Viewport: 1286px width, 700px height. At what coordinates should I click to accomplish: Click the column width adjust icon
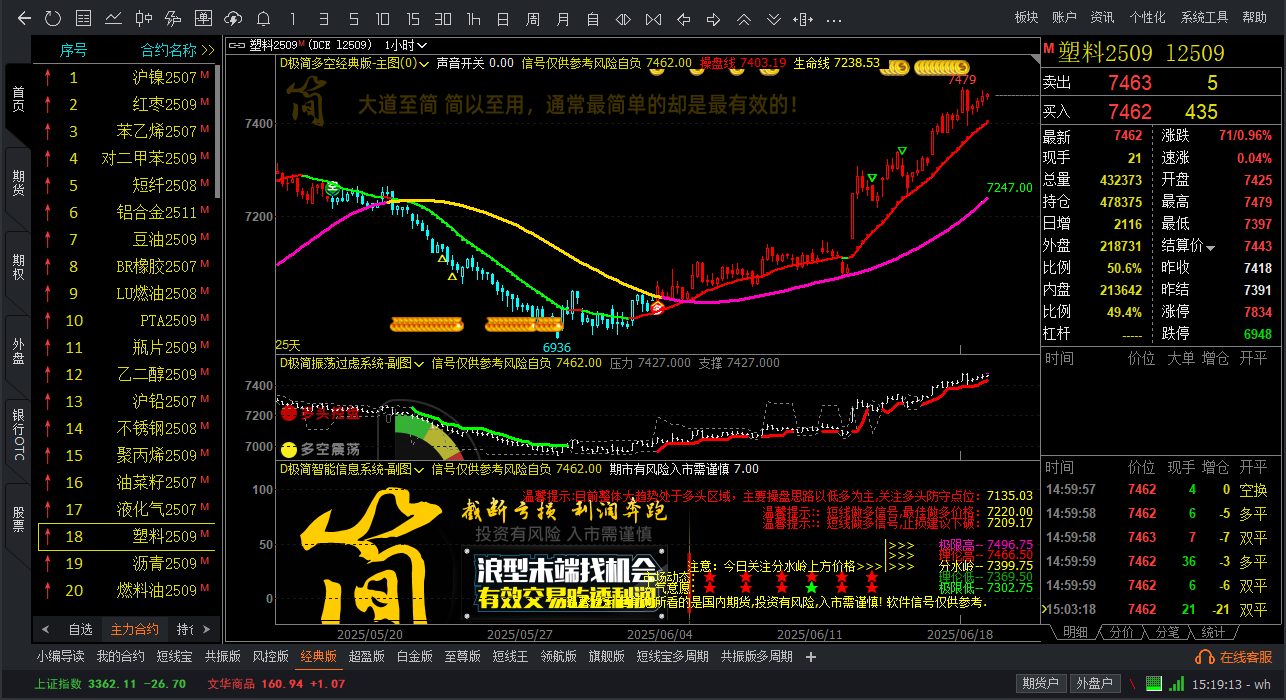coord(803,18)
